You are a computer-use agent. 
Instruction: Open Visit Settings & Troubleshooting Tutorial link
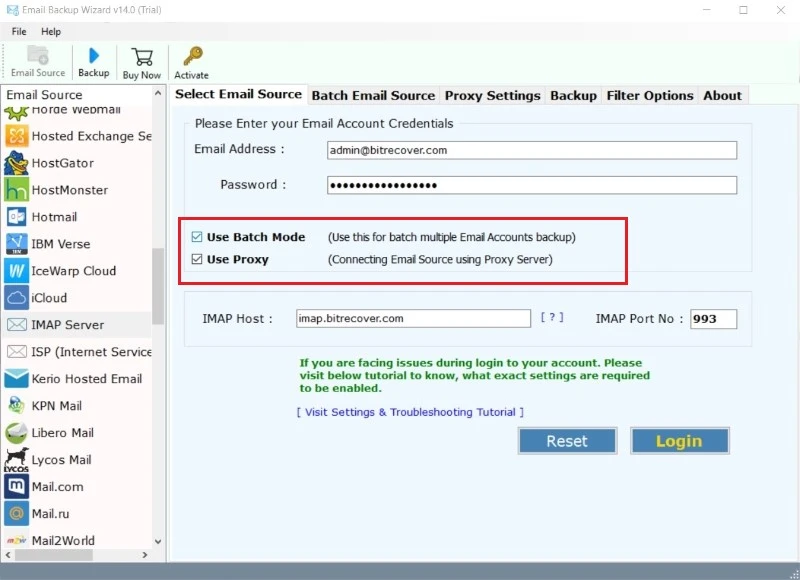click(x=410, y=412)
